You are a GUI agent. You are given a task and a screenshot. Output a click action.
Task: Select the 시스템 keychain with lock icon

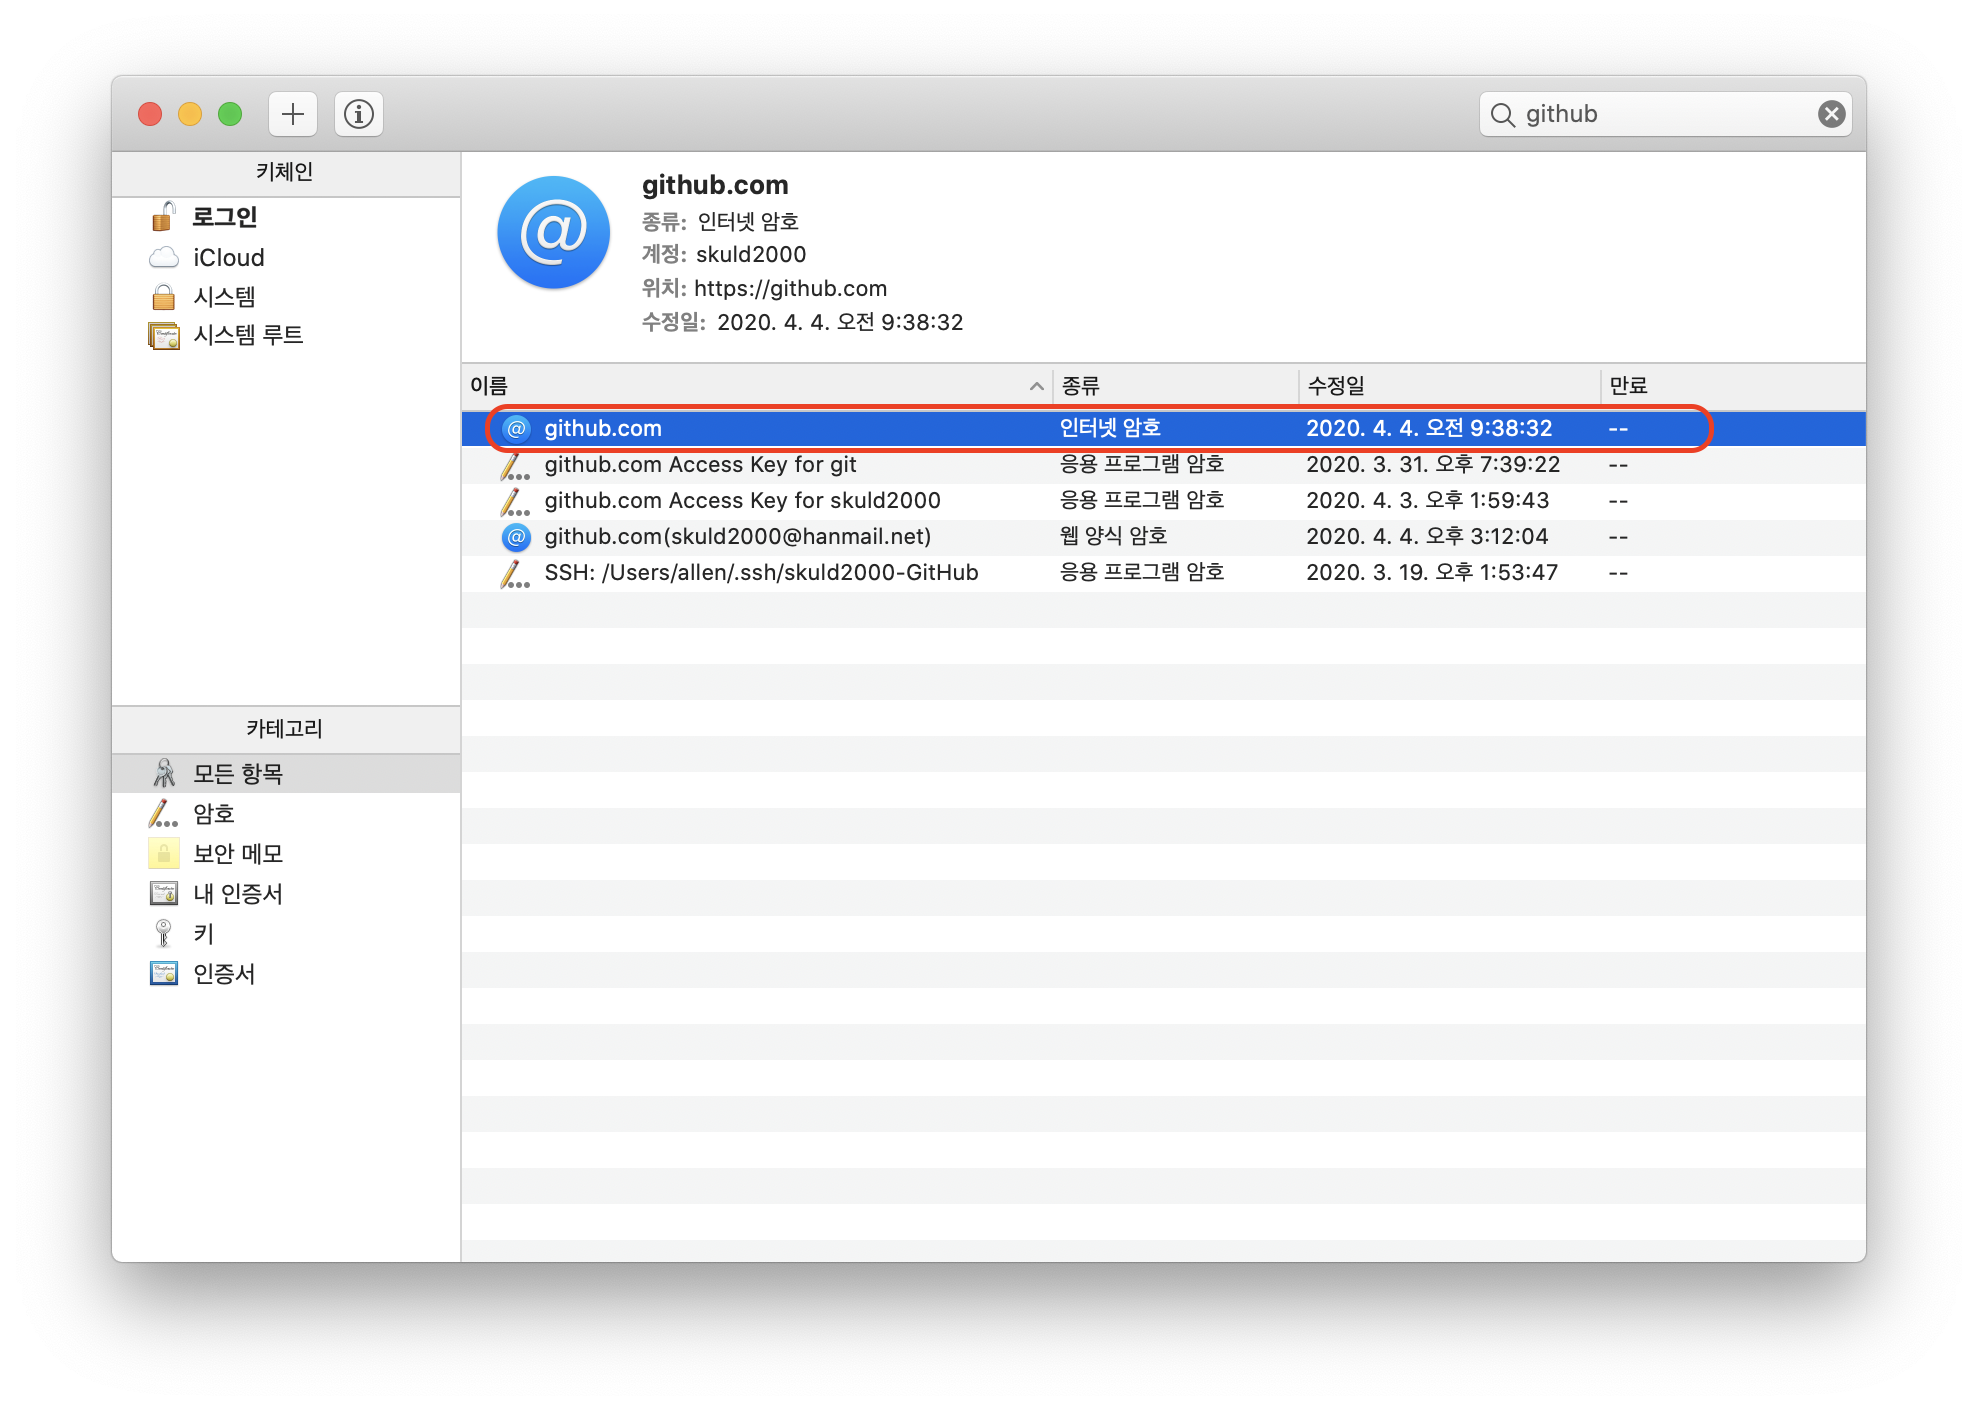(x=224, y=297)
